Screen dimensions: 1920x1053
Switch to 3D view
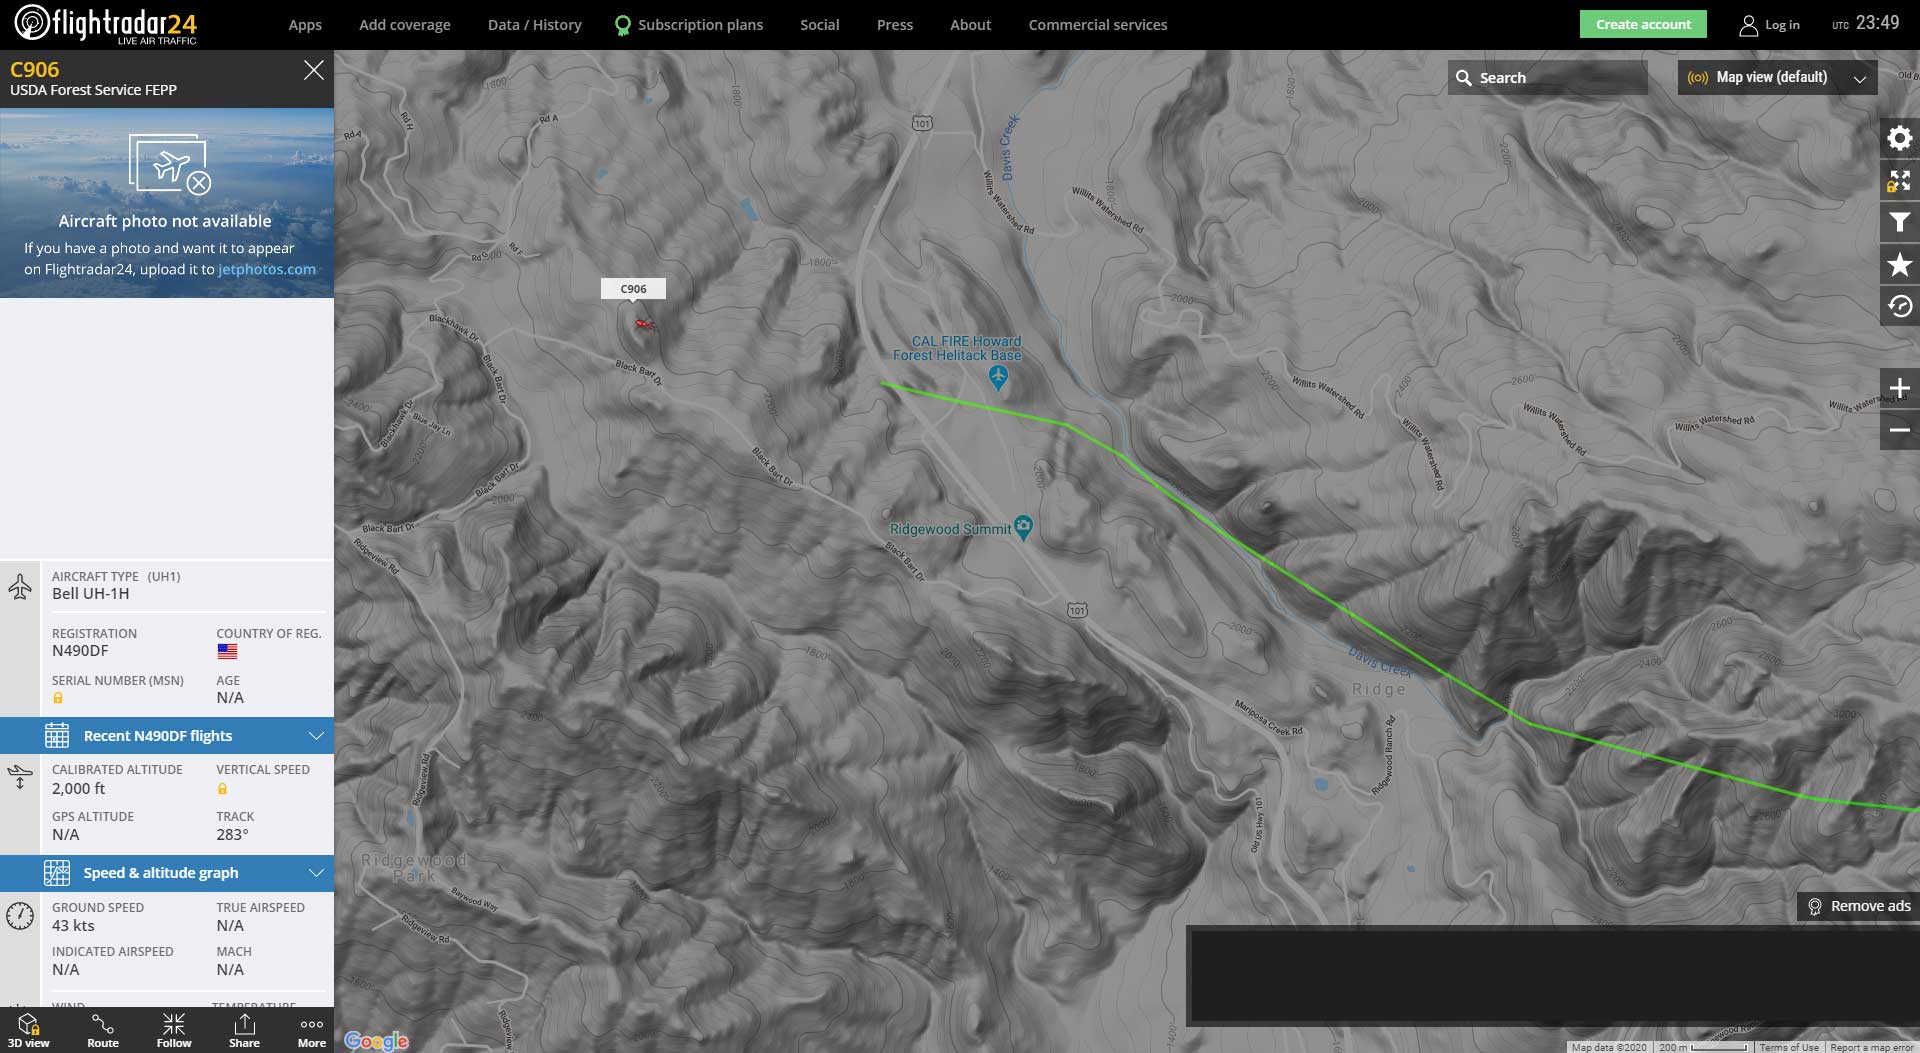click(29, 1030)
